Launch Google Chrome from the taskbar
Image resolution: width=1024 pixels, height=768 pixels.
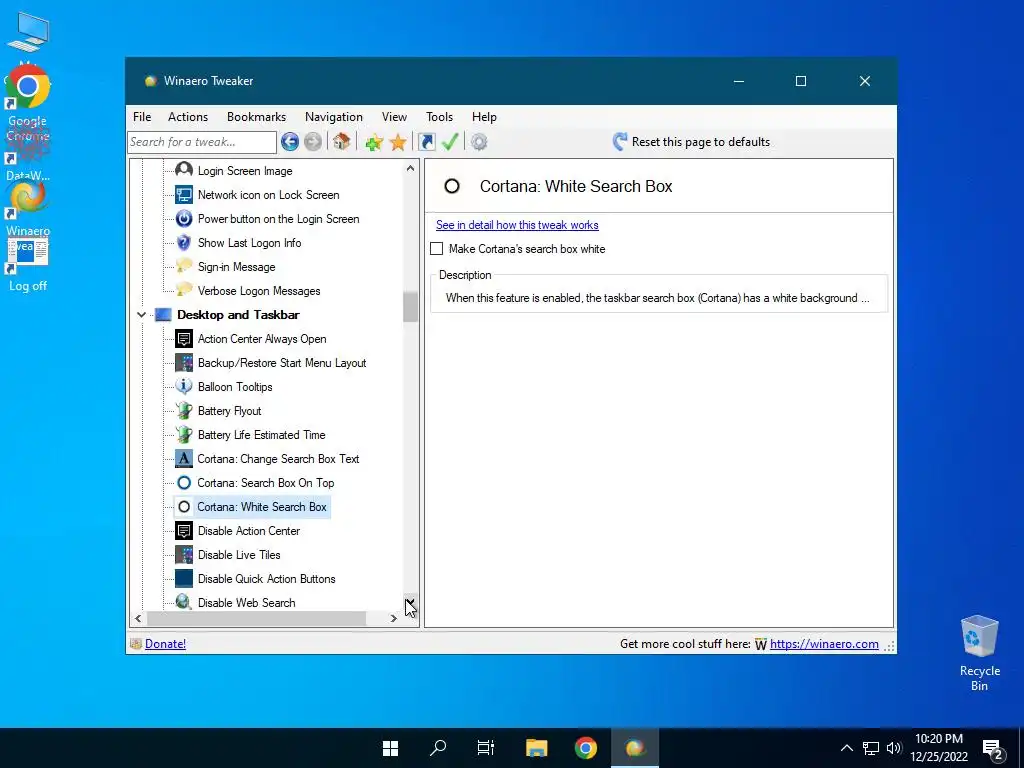[586, 748]
